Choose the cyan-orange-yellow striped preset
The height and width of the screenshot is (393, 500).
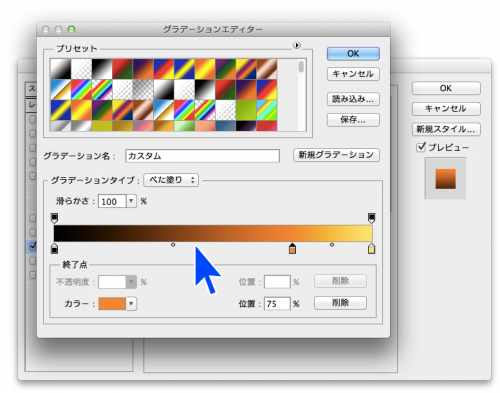coord(267,110)
